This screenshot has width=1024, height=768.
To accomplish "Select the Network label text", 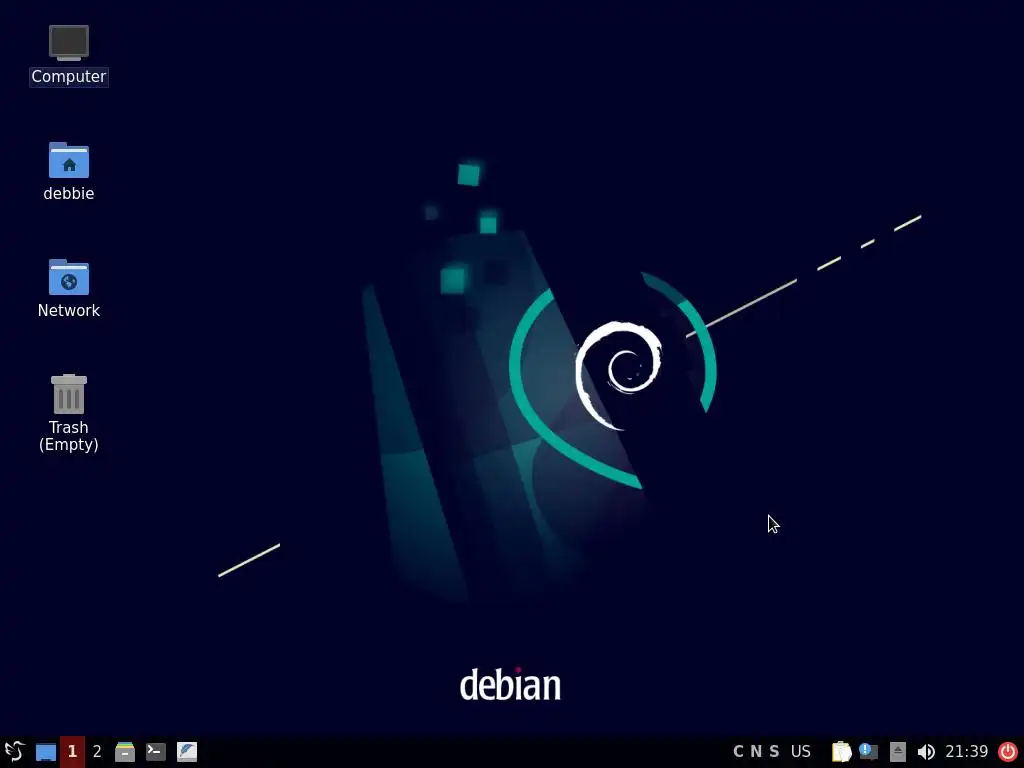I will click(x=69, y=310).
